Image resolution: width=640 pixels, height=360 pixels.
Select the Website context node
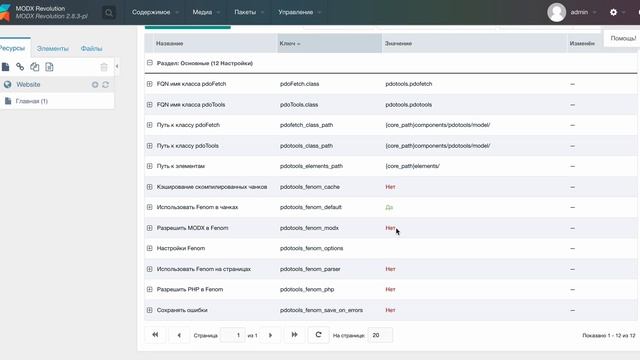point(28,84)
